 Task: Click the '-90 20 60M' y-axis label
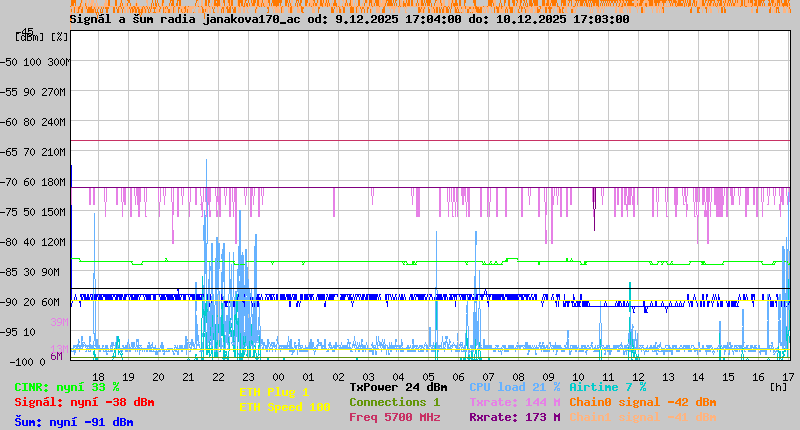[30, 302]
